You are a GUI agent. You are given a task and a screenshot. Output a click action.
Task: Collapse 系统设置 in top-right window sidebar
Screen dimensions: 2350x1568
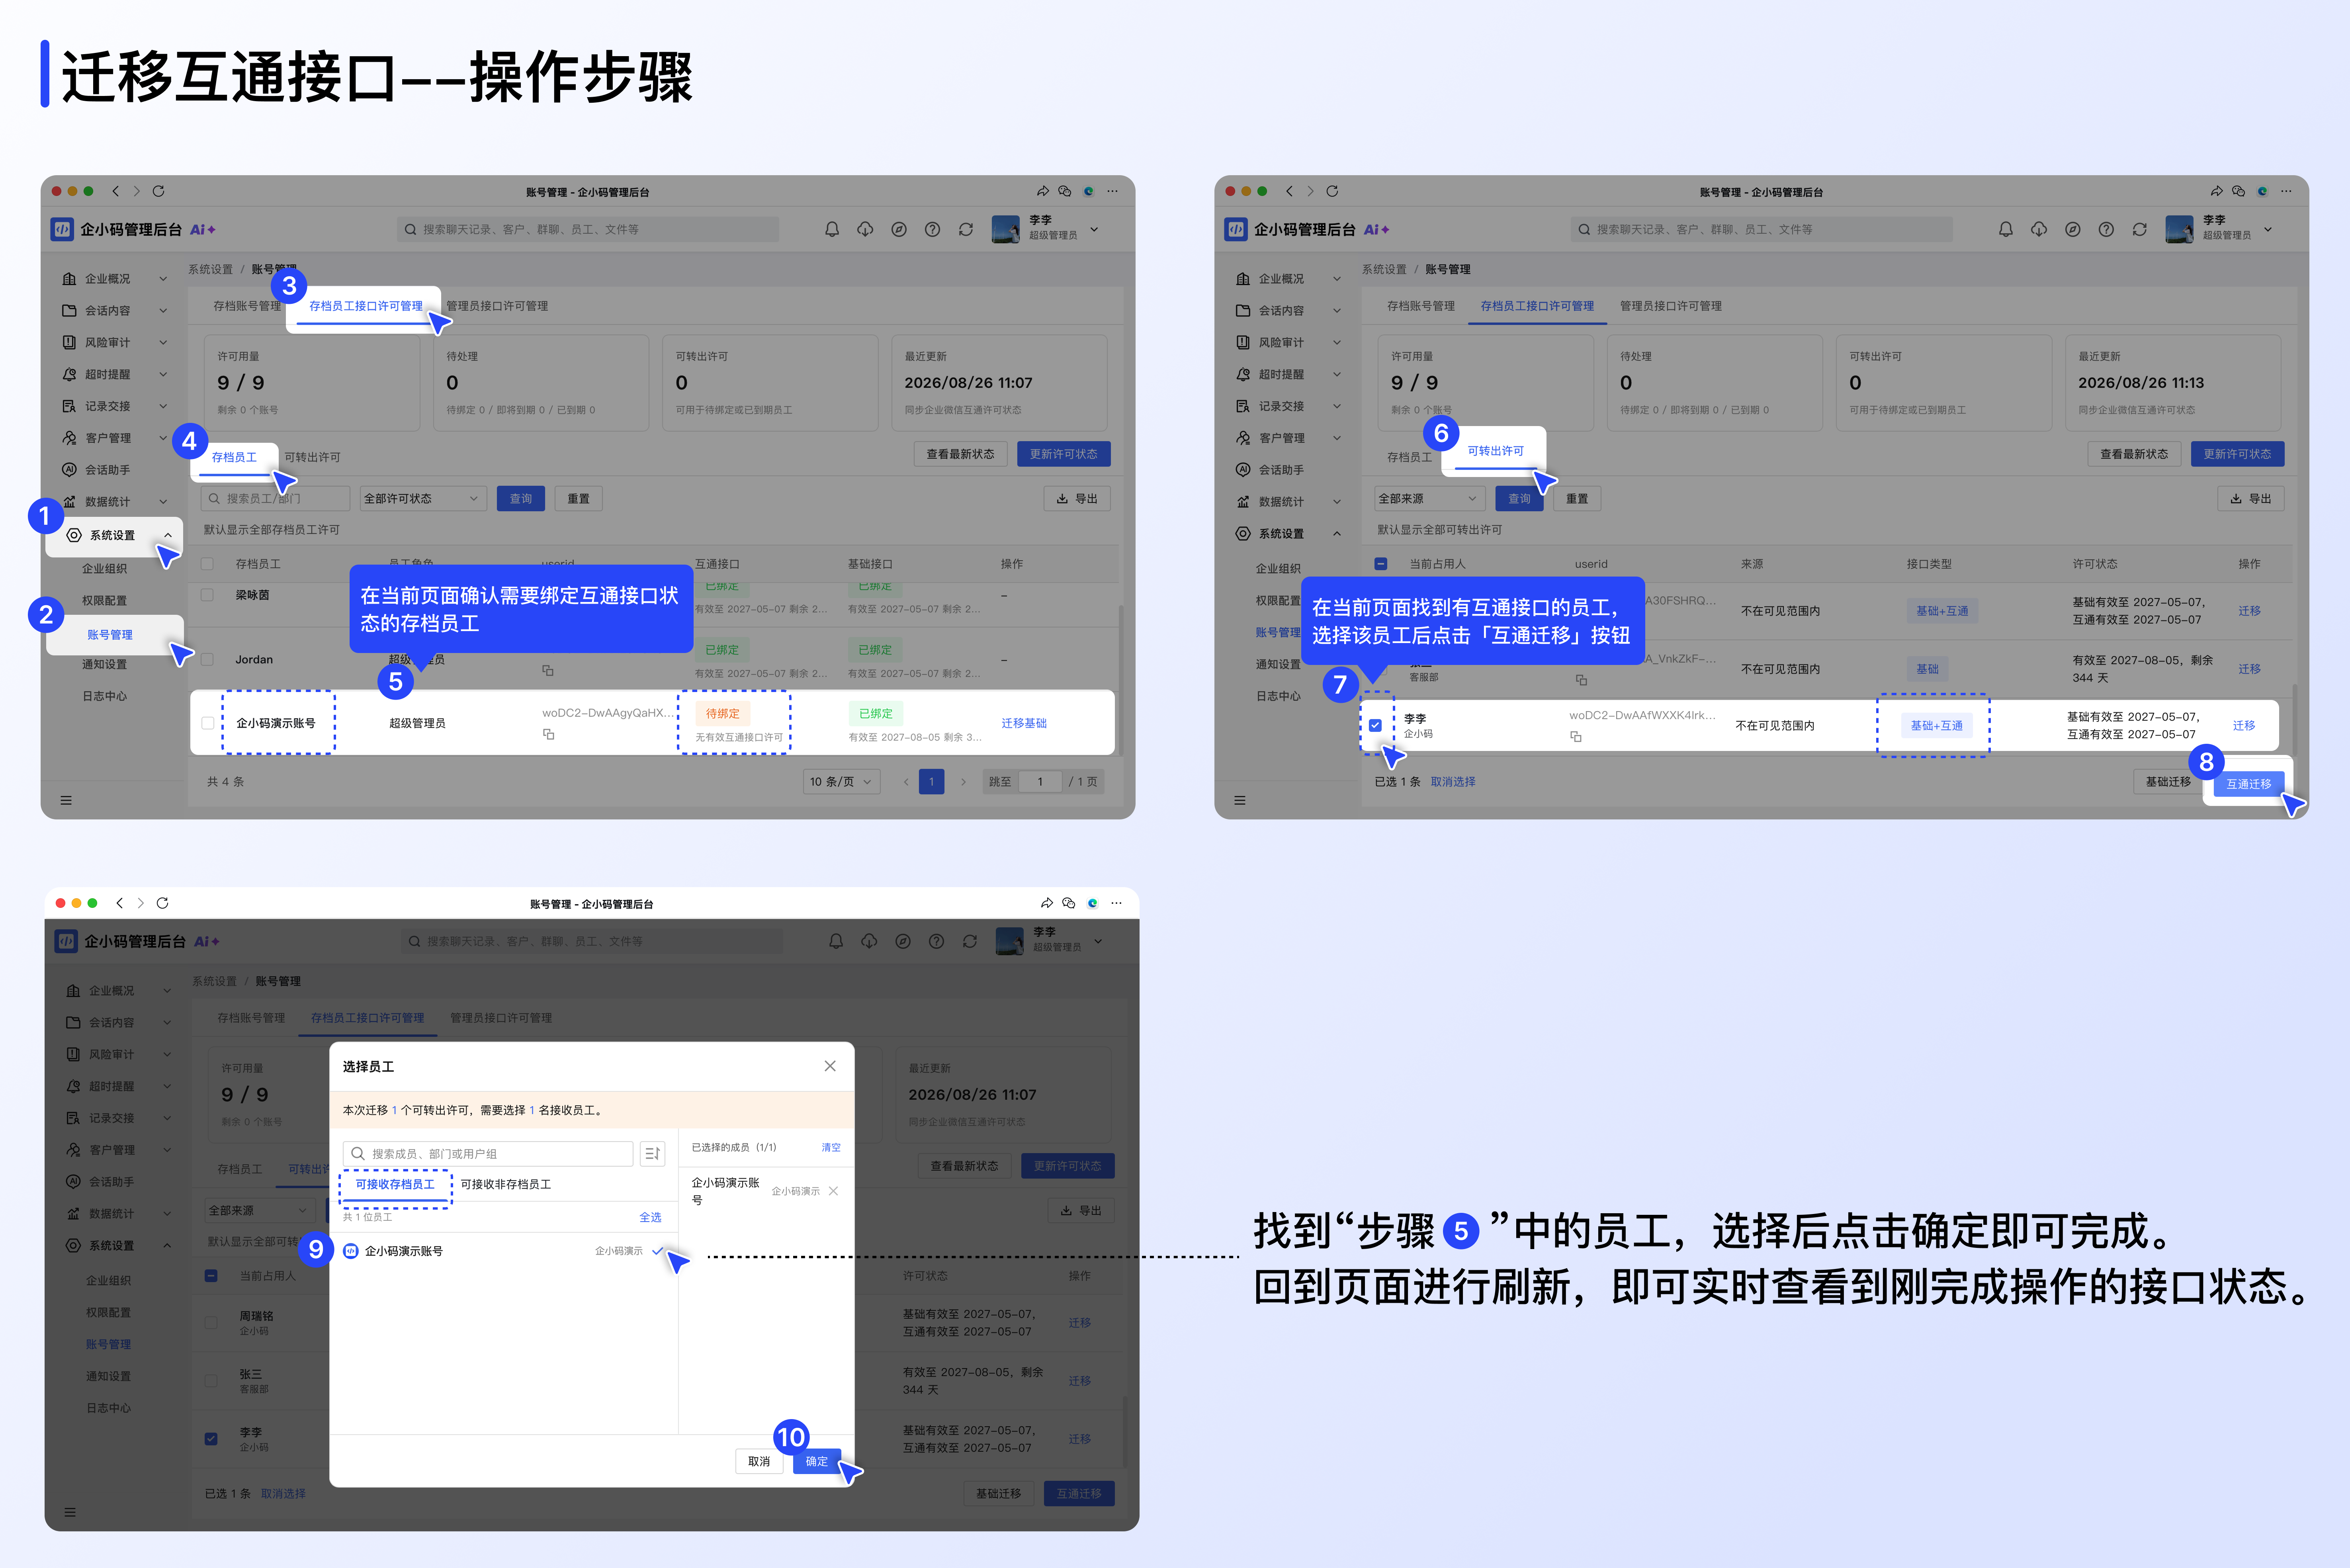(1289, 534)
